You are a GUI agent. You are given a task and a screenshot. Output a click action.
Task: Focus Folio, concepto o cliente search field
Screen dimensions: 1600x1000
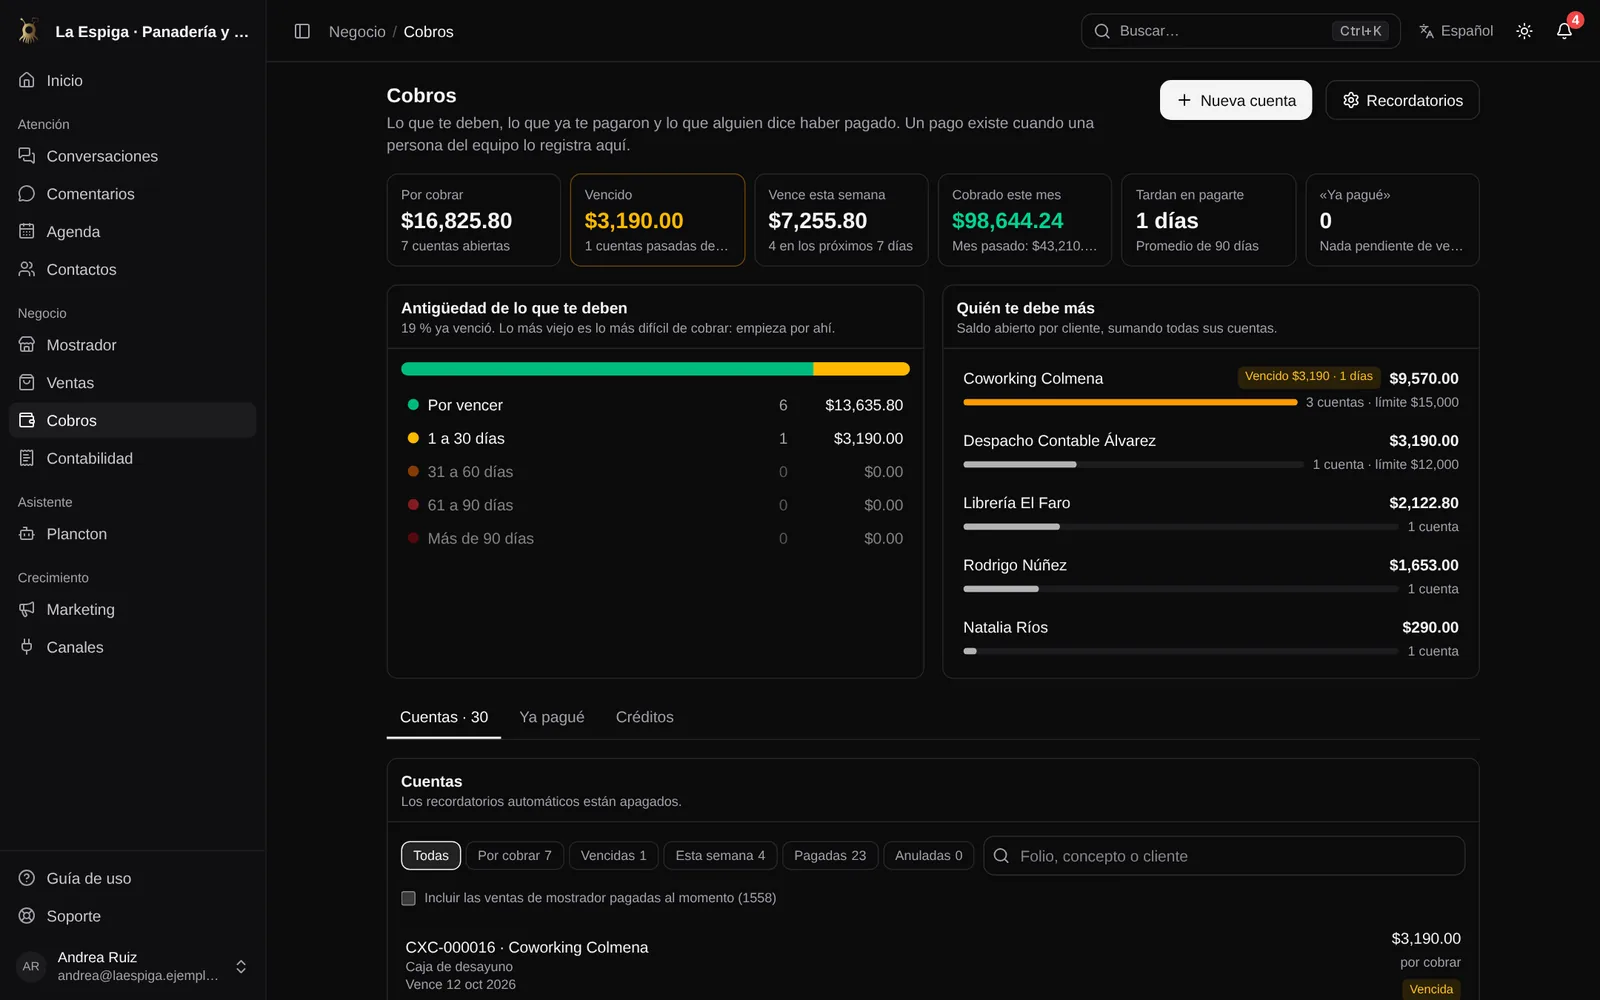coord(1224,856)
